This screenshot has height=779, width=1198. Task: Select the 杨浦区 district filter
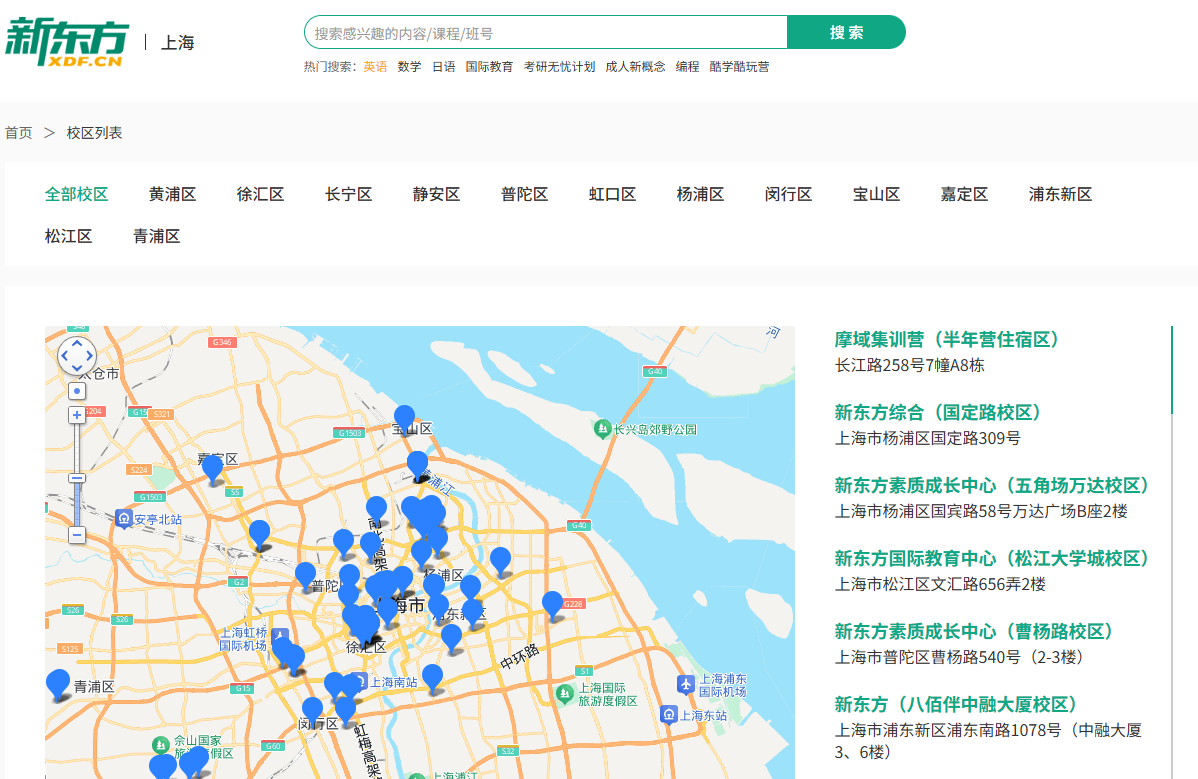tap(701, 194)
